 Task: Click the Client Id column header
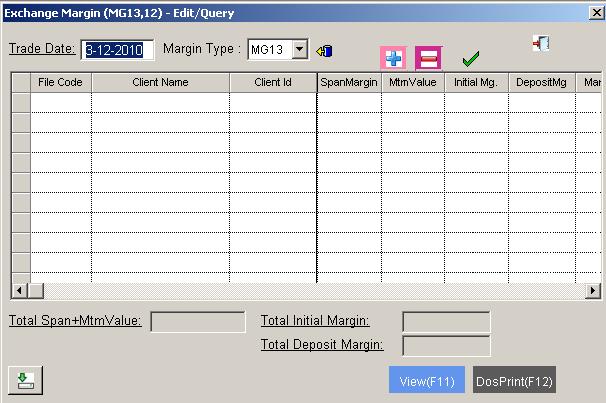(x=273, y=82)
